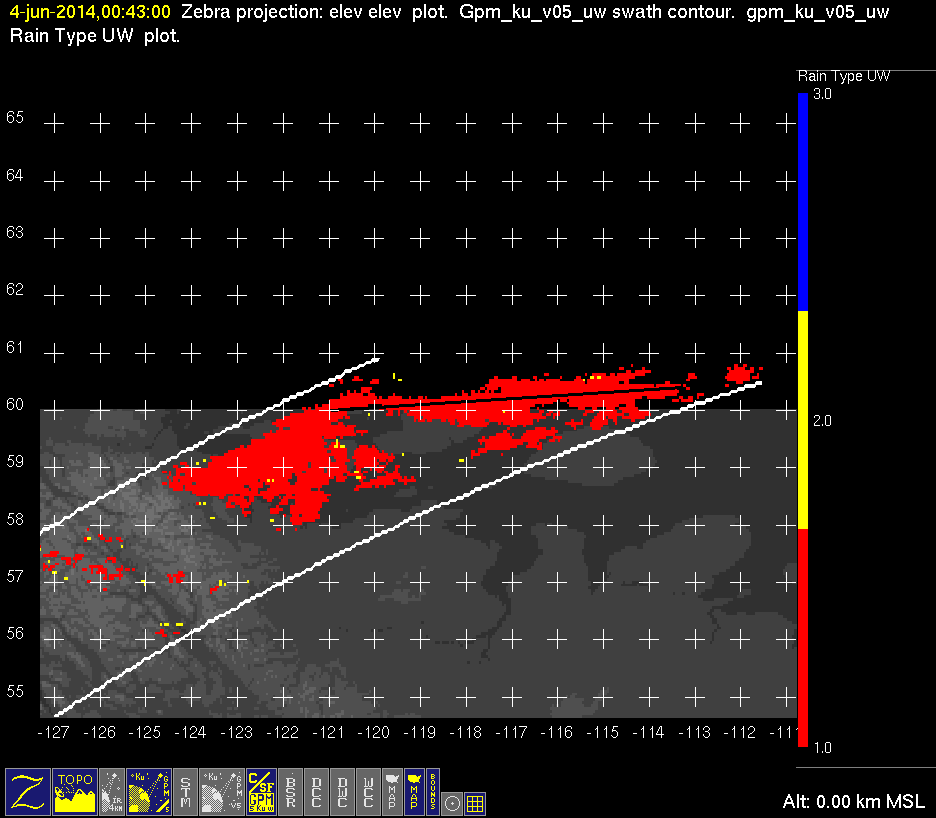Click the Zebra Z main icon
The height and width of the screenshot is (818, 936).
pos(27,791)
